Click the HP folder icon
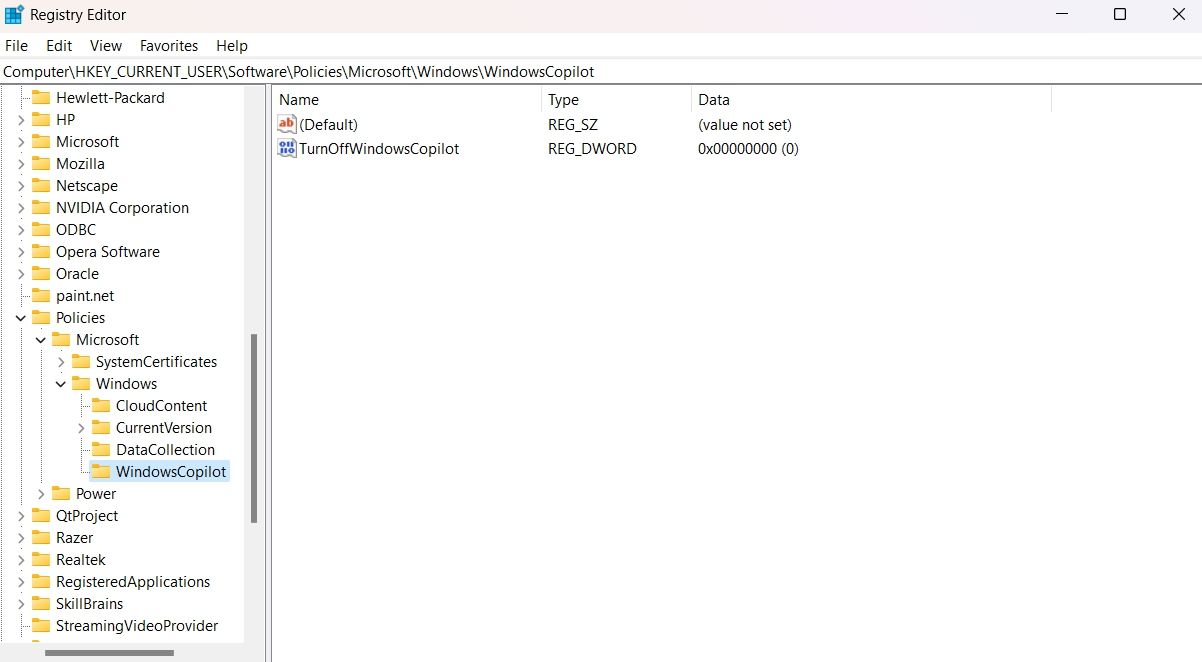 click(x=41, y=120)
